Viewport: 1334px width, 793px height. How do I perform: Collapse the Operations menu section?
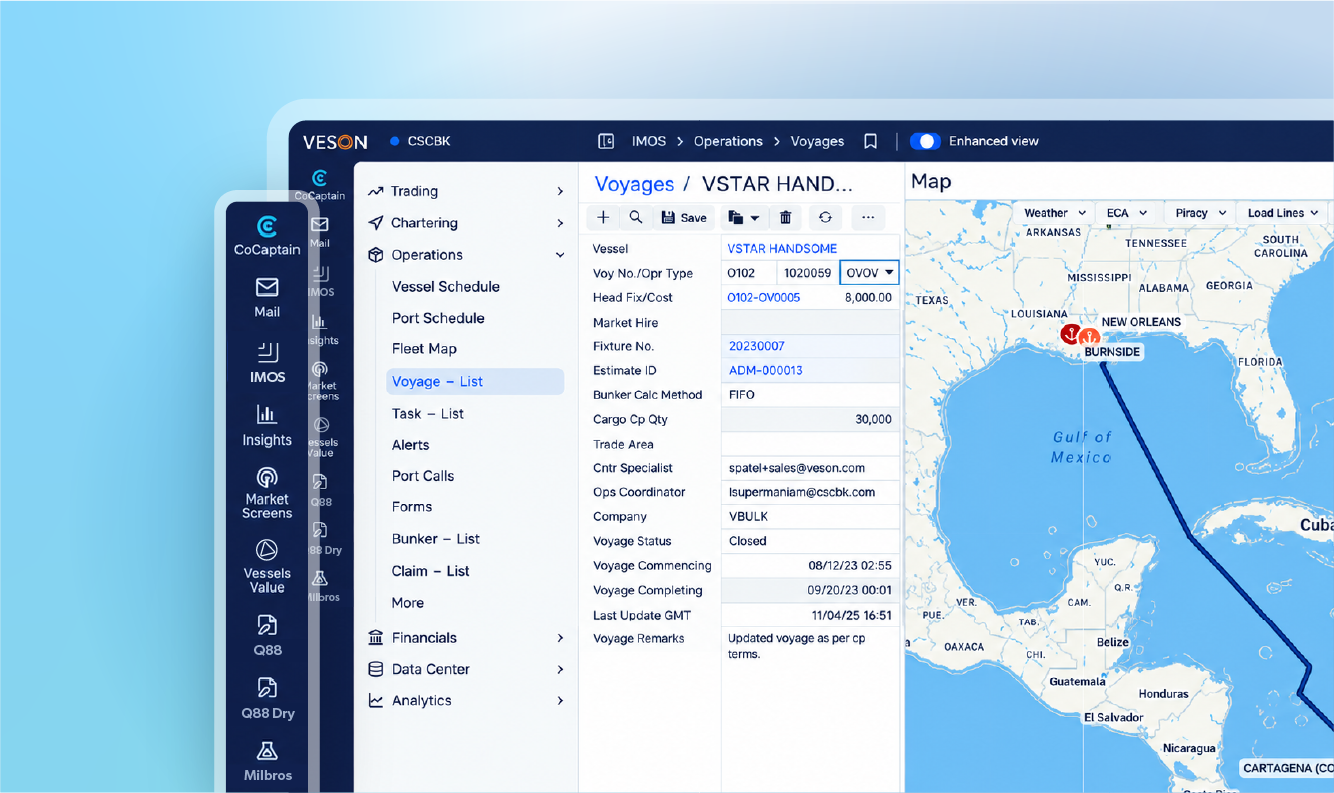click(465, 255)
